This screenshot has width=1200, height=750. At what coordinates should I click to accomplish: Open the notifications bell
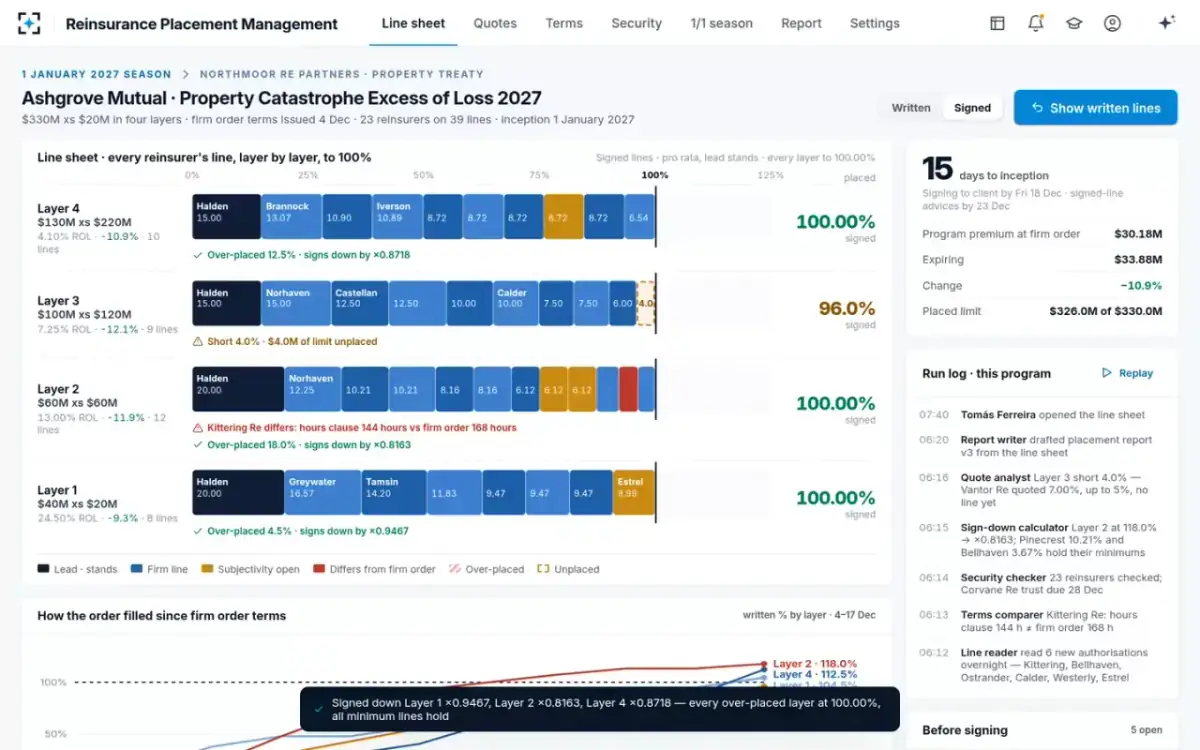[1035, 23]
